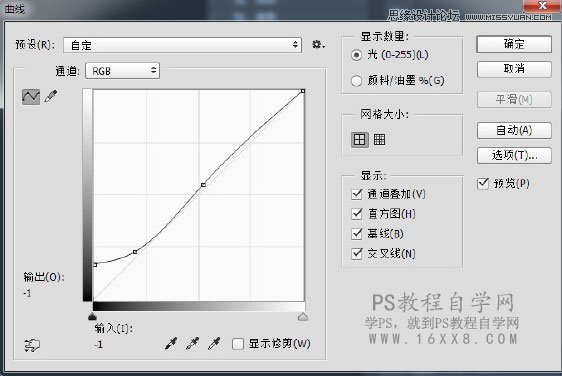Click the 自动(A) auto button
The width and height of the screenshot is (562, 376).
(x=514, y=130)
